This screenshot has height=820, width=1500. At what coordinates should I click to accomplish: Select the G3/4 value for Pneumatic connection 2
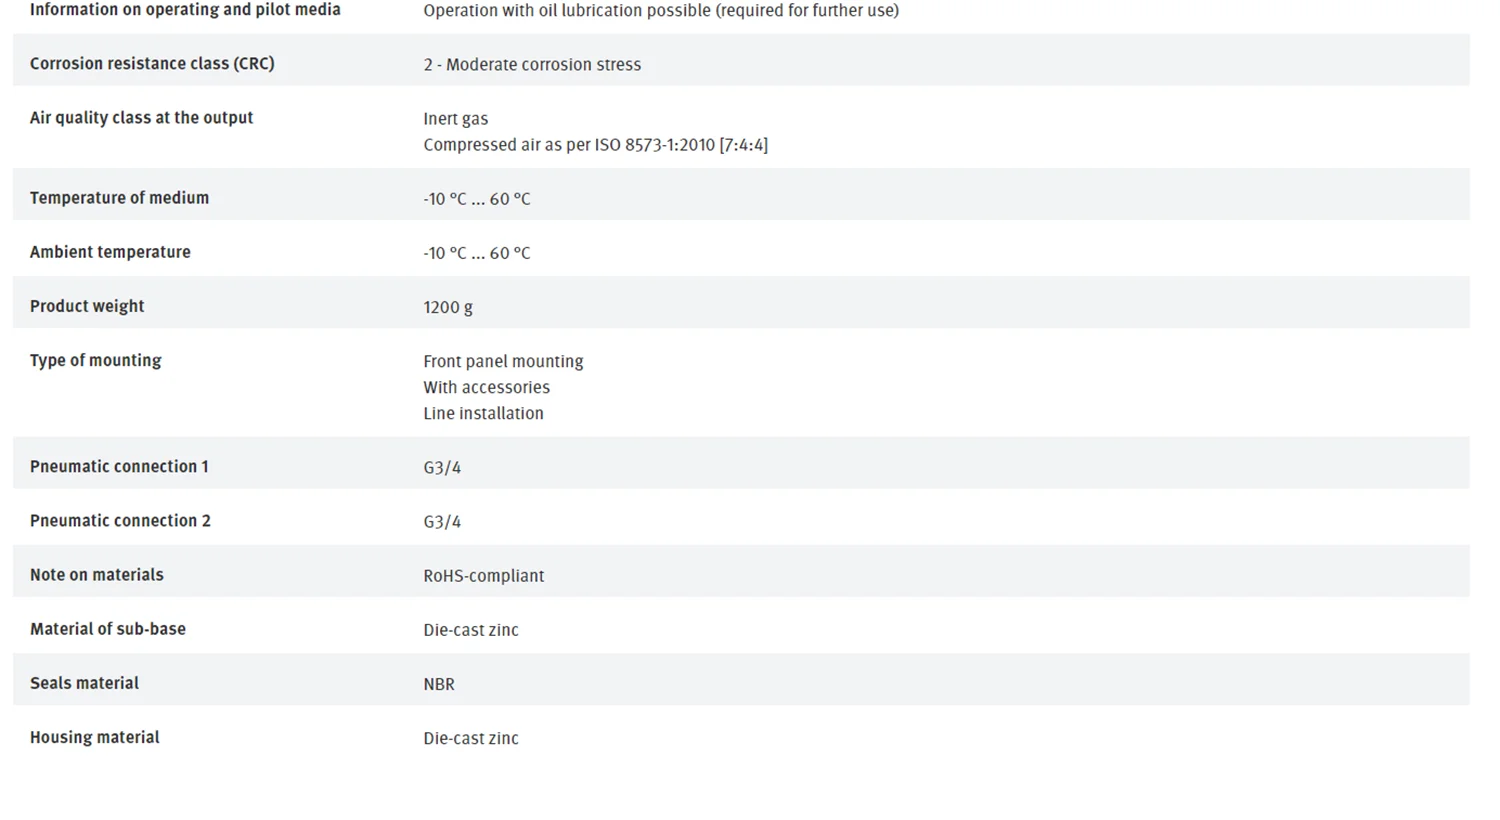442,521
